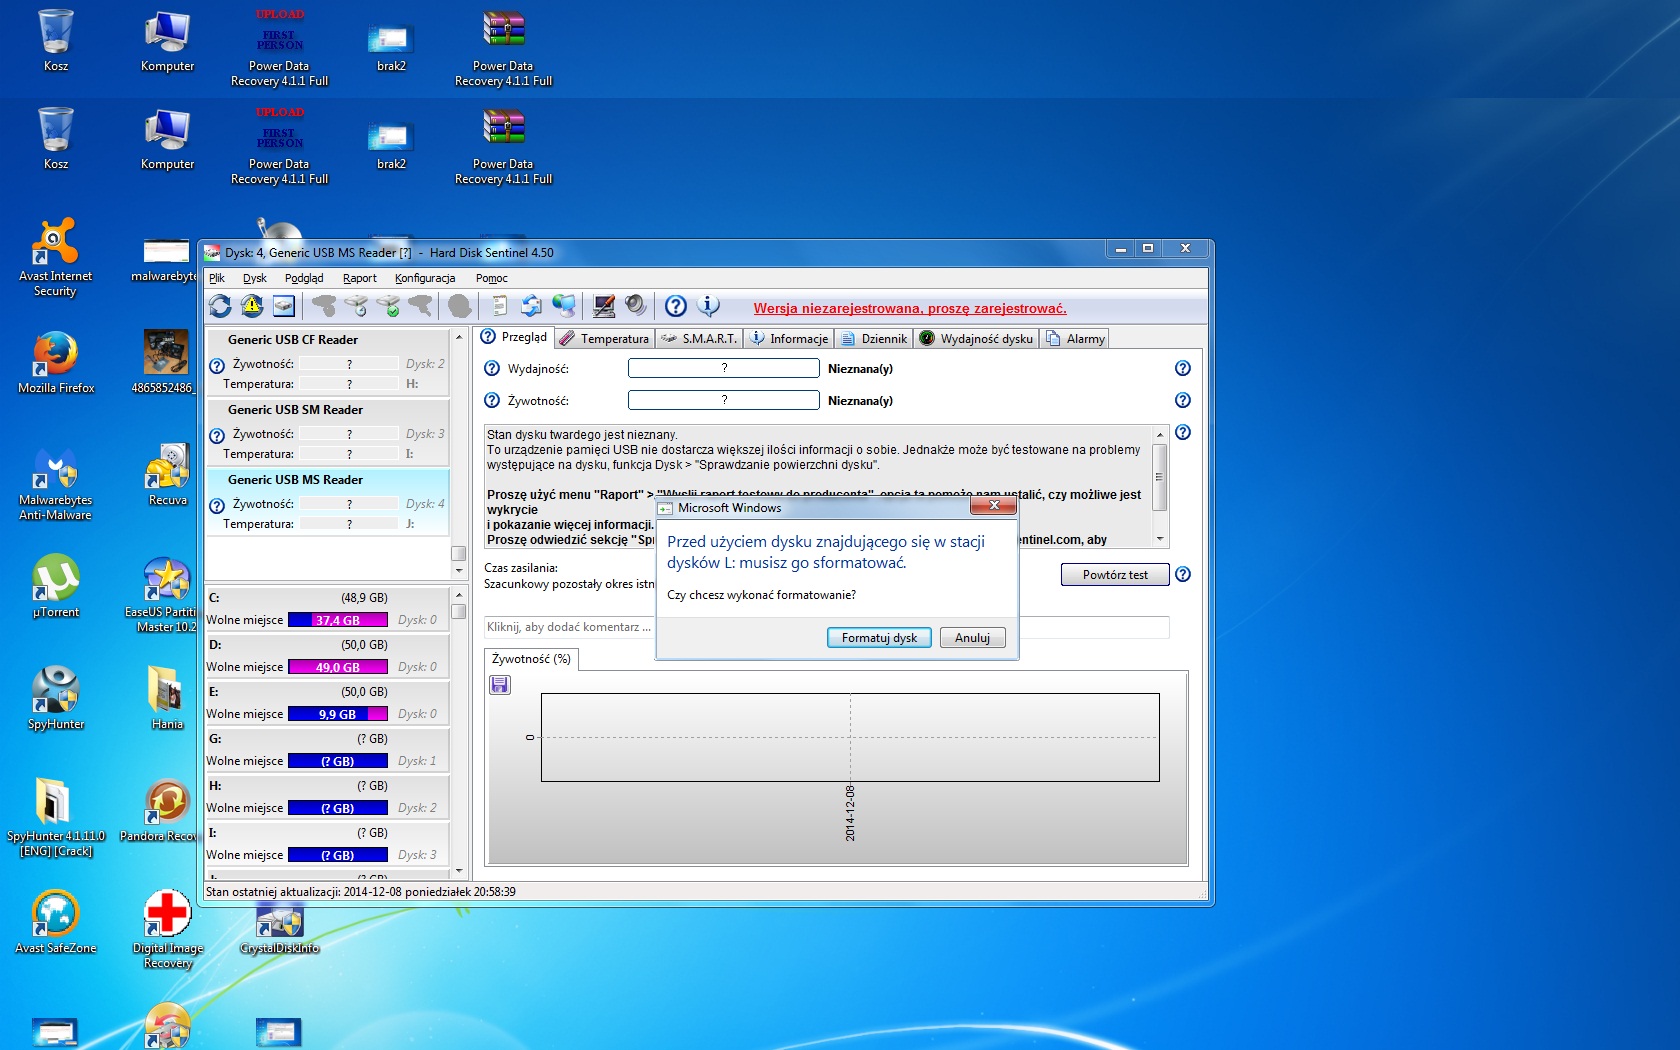Open SpyHunter 4.1.11.0 [ENG] [Crack] folder

(x=55, y=818)
